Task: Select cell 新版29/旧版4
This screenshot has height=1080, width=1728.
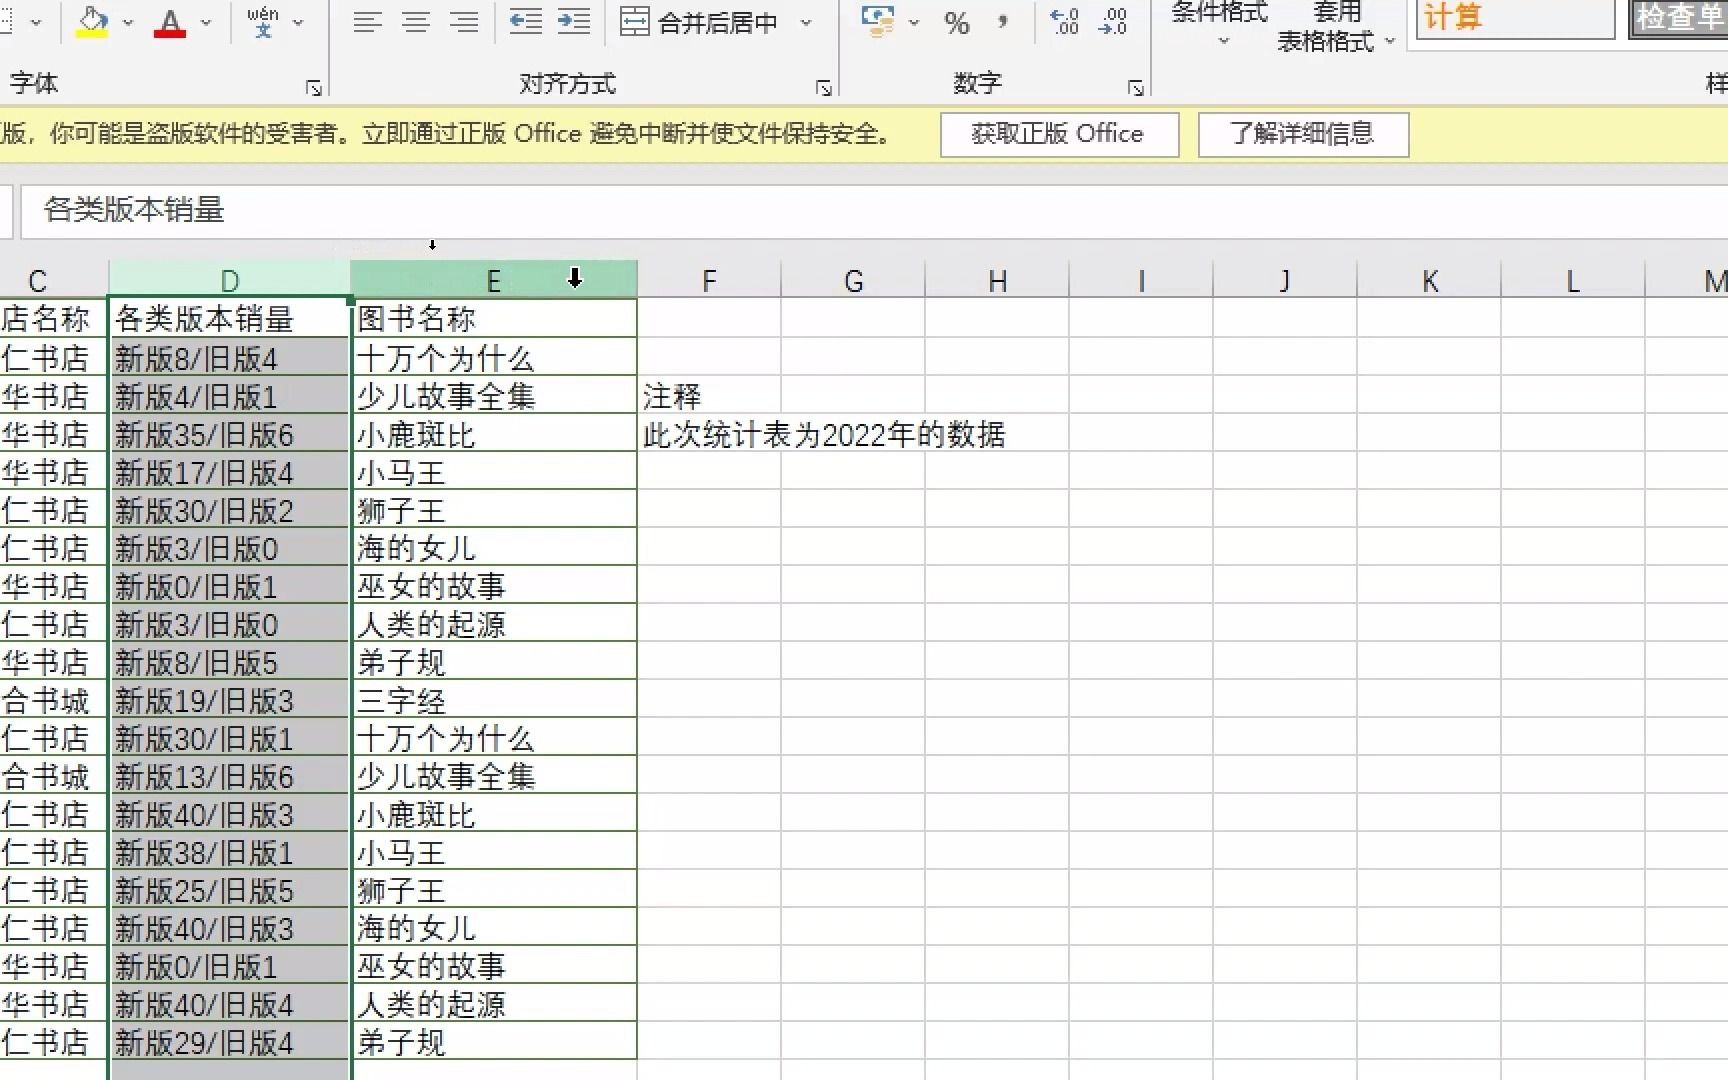Action: 229,1042
